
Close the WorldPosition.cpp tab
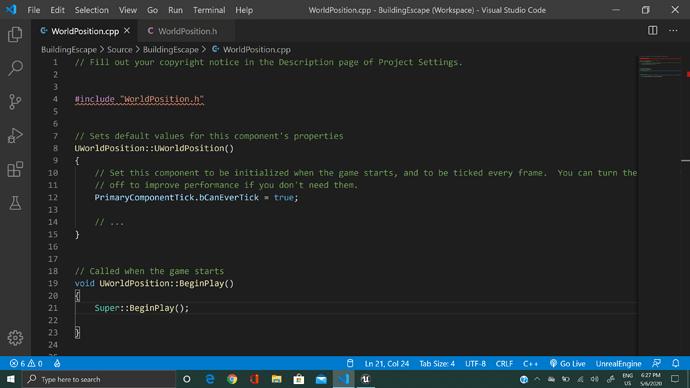tap(127, 31)
